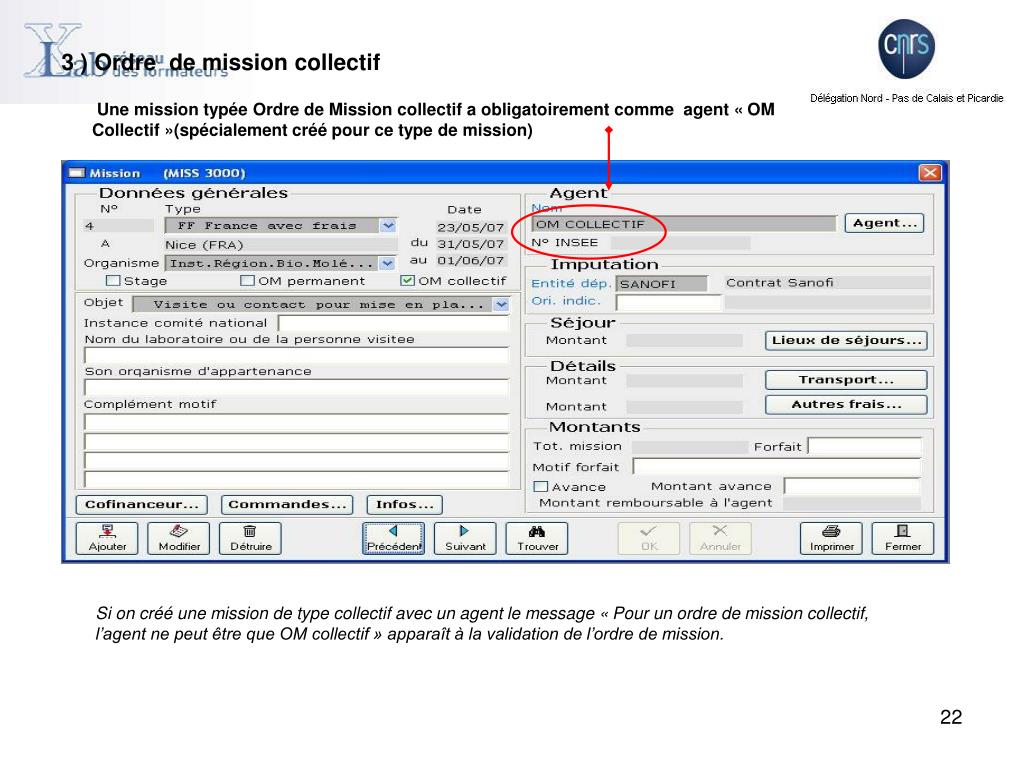
Task: Go to the Précédent record
Action: 394,539
